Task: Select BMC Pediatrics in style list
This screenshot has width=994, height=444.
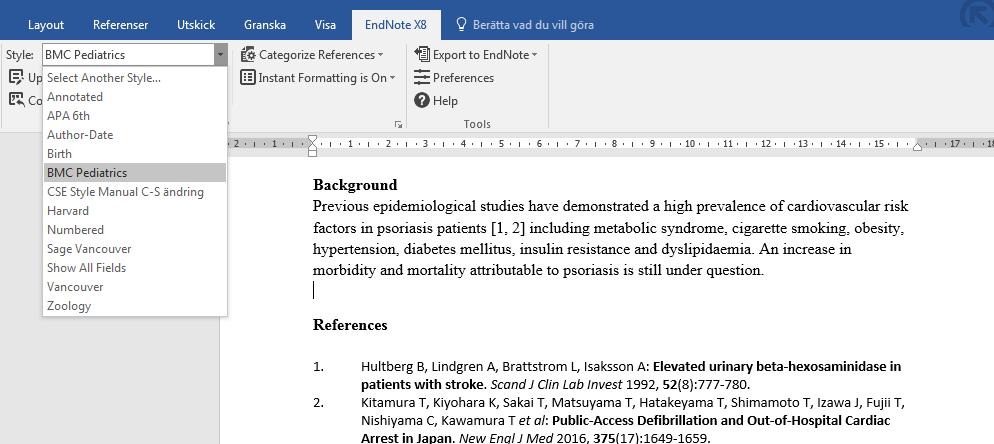Action: (135, 173)
